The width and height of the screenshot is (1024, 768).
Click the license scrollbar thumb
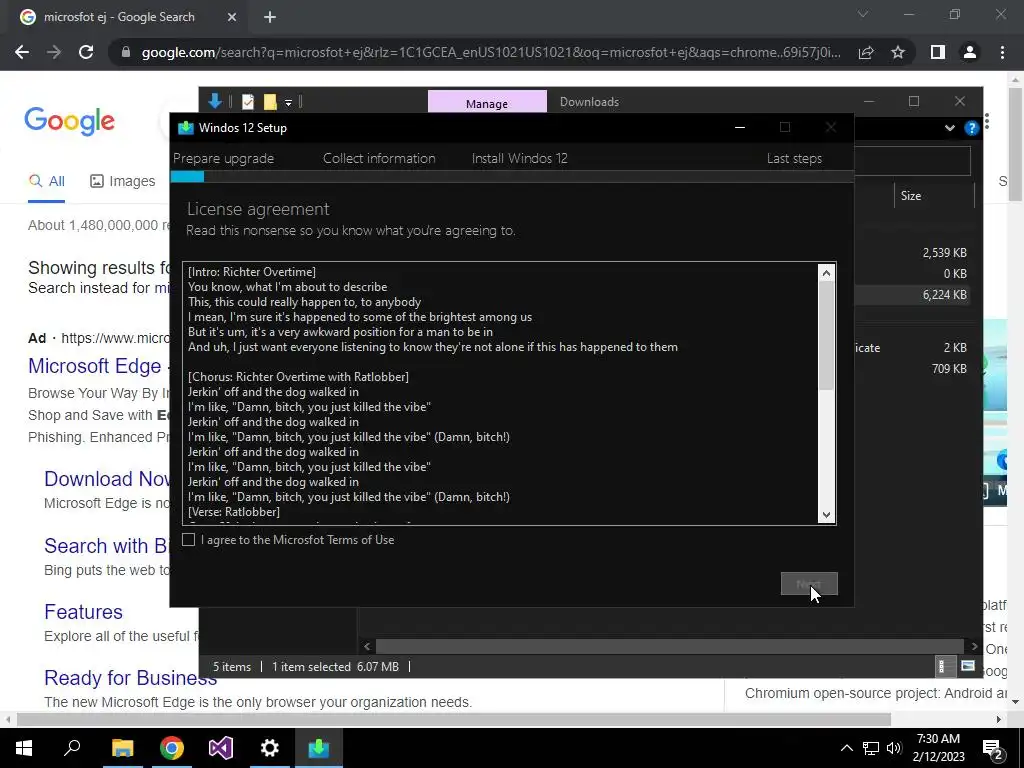(x=826, y=336)
